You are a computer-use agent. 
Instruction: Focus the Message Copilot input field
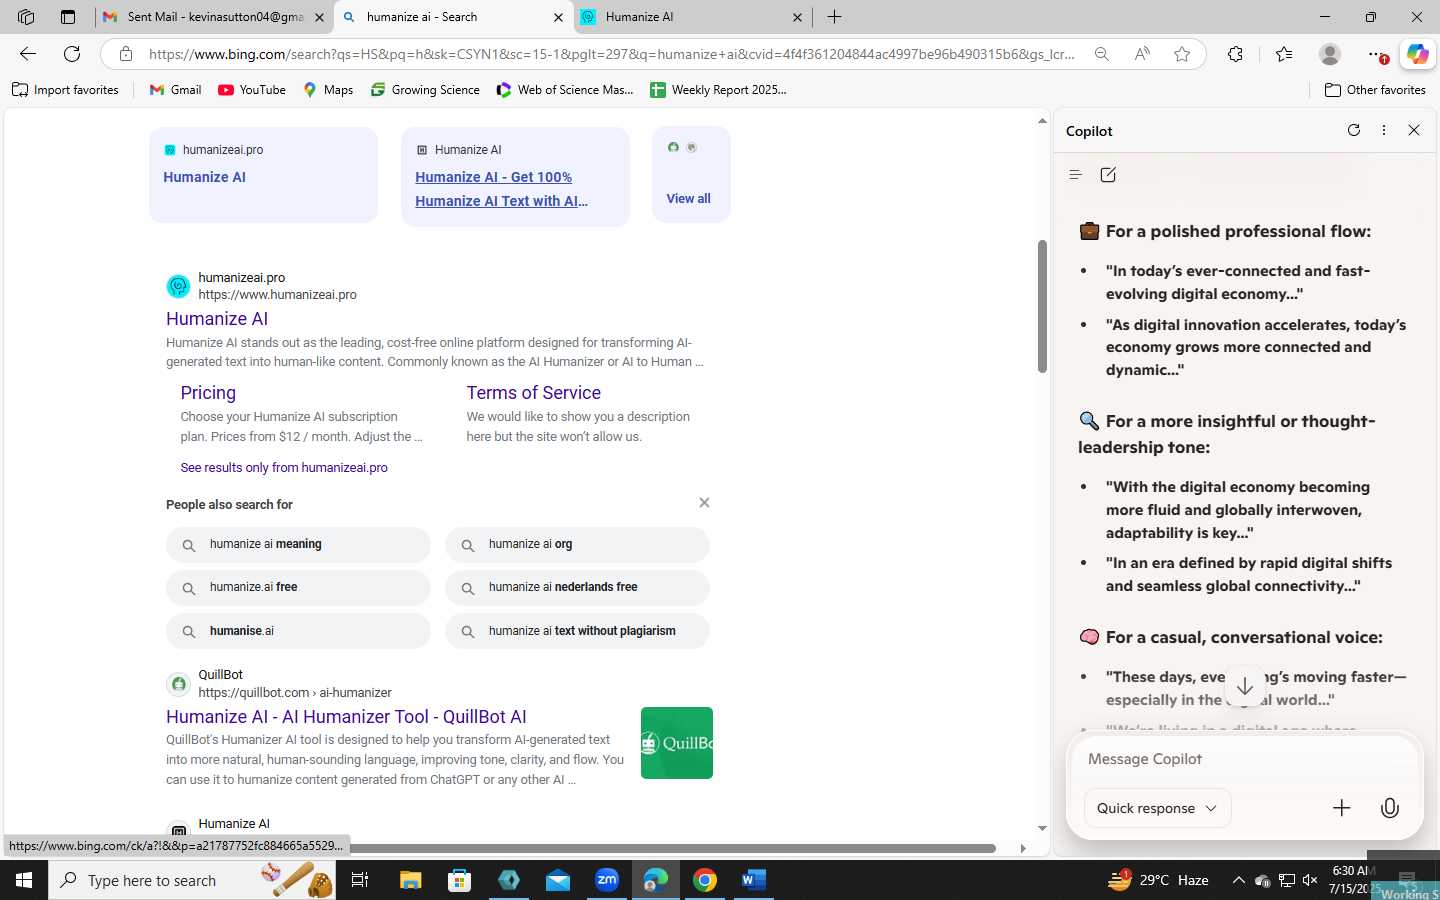1245,759
